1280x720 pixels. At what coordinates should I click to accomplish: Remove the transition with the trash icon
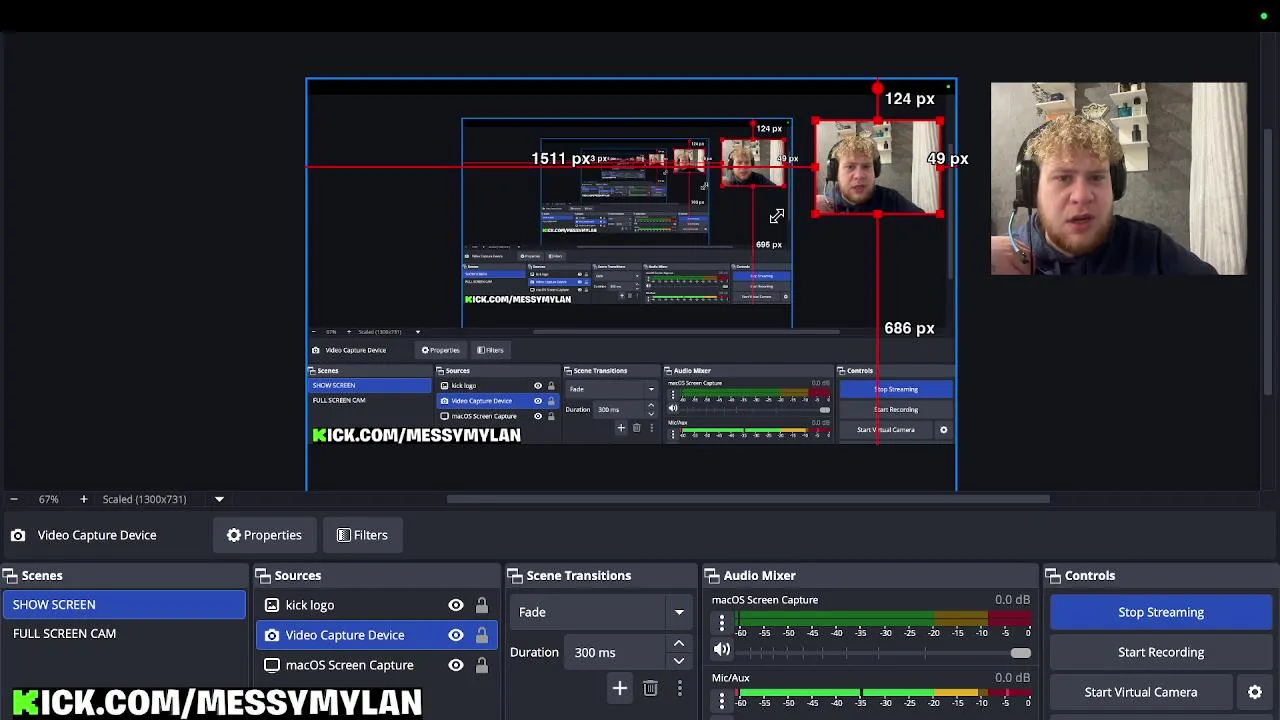[x=650, y=688]
